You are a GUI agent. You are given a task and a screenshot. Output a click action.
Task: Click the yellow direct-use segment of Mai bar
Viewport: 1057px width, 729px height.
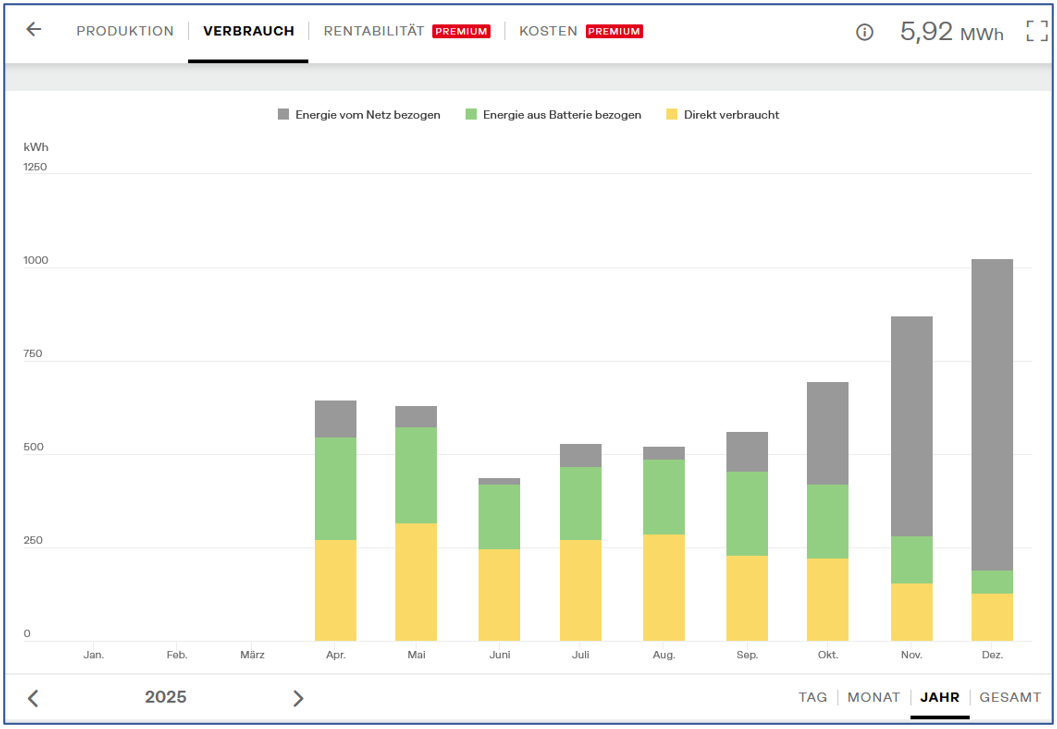(x=416, y=582)
